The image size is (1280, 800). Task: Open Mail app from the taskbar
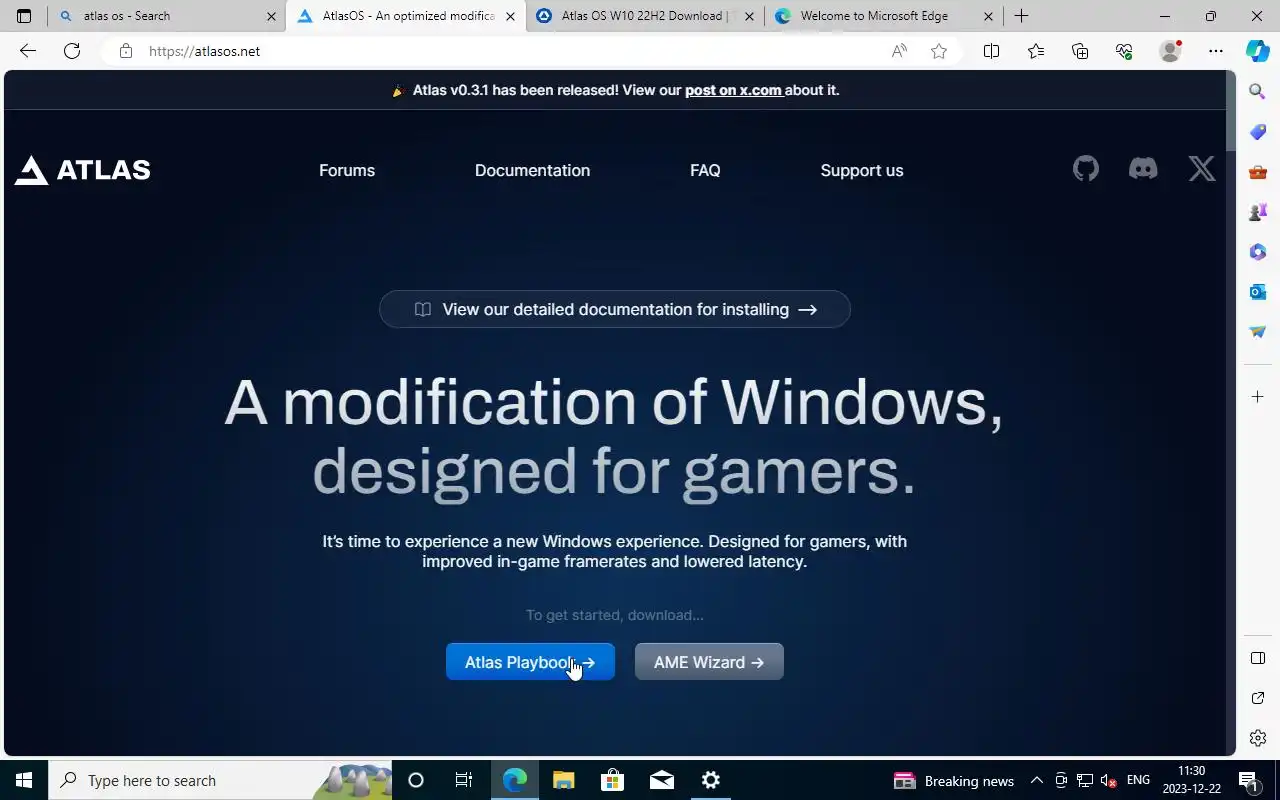[662, 780]
